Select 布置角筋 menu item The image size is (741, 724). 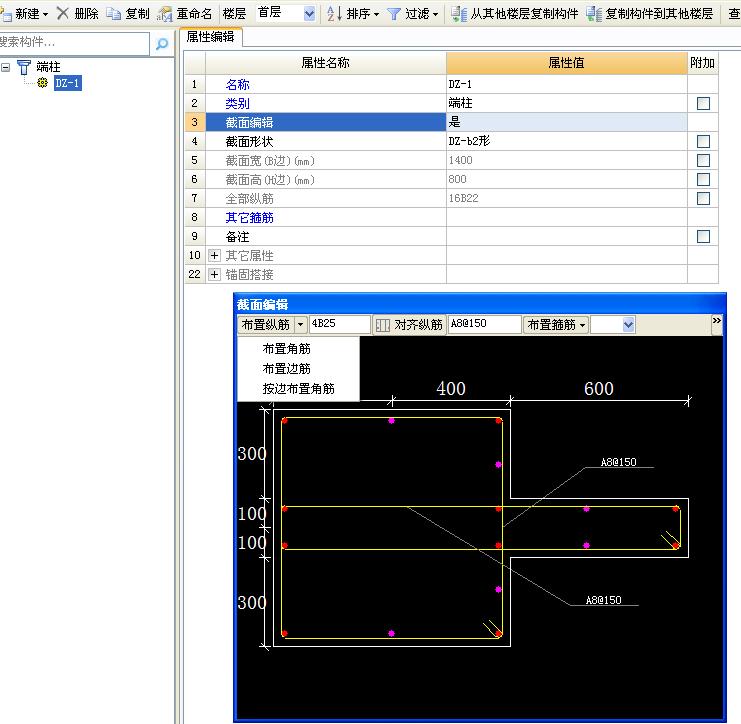pos(286,349)
